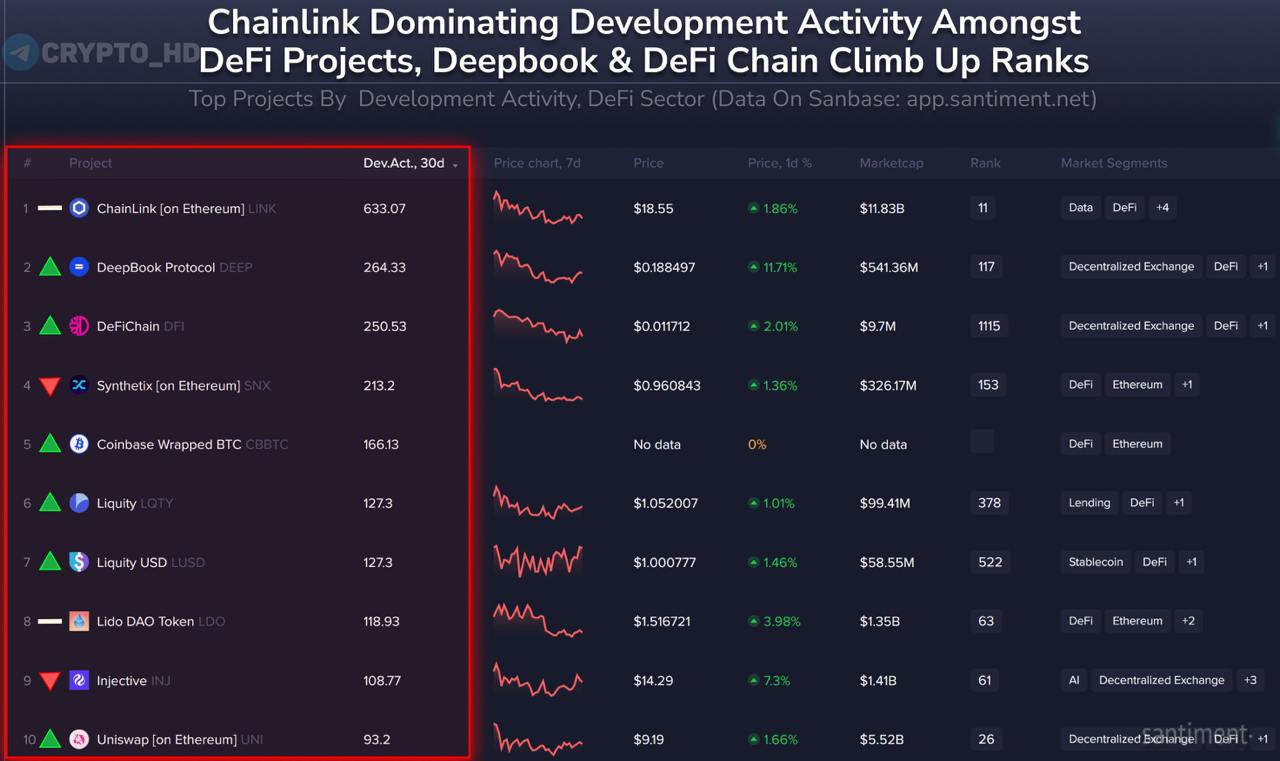Image resolution: width=1280 pixels, height=761 pixels.
Task: Click the ChainLink 7d price chart thumbnail
Action: click(x=538, y=208)
